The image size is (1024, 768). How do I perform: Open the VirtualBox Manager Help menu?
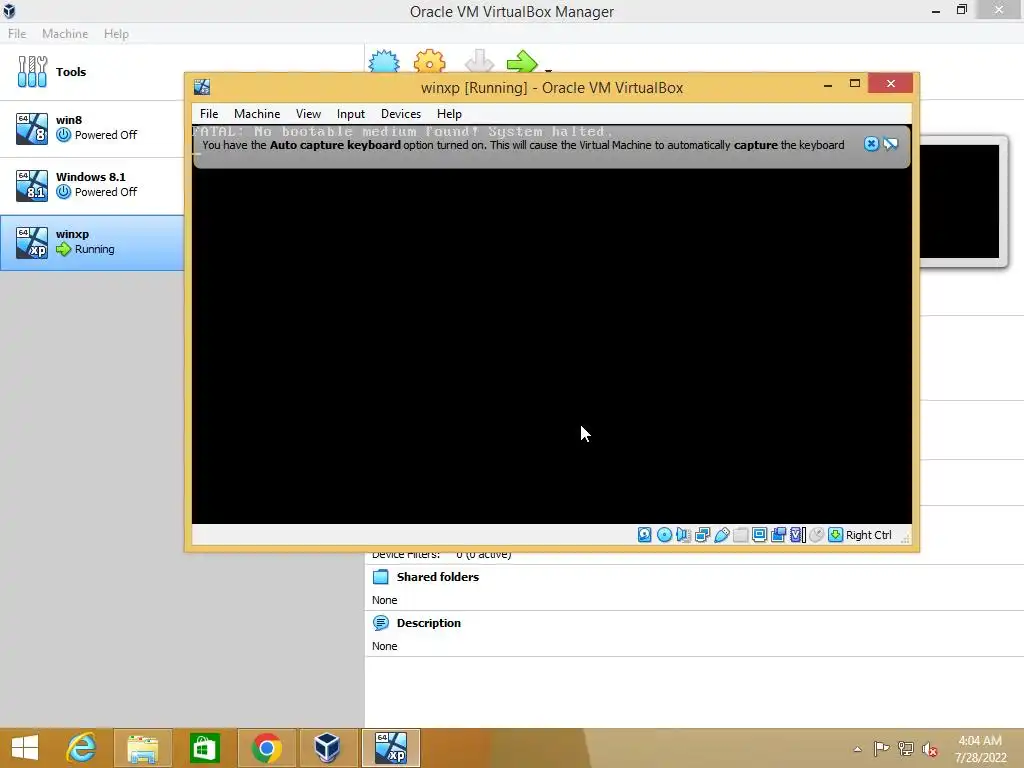pos(116,33)
